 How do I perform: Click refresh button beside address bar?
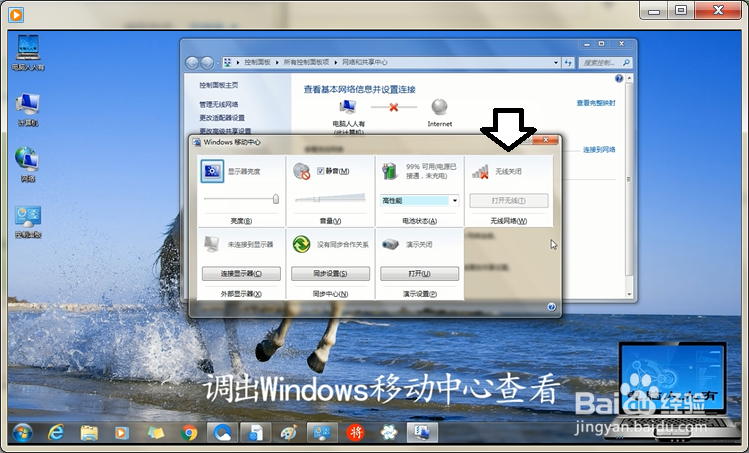(x=568, y=63)
